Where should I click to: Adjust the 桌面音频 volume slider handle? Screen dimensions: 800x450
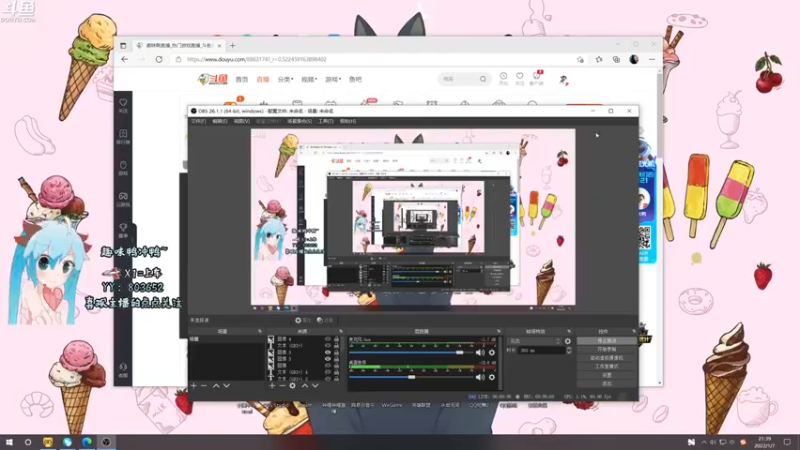click(411, 377)
